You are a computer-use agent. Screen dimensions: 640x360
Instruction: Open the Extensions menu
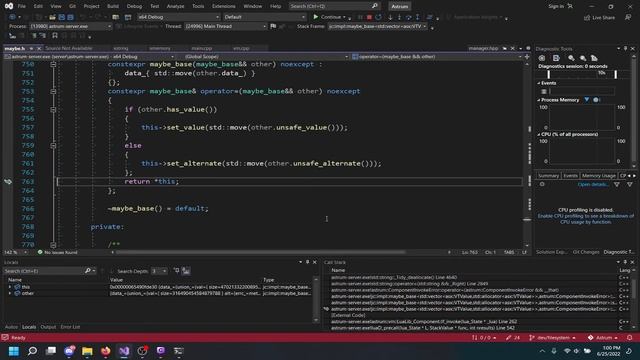click(x=224, y=6)
